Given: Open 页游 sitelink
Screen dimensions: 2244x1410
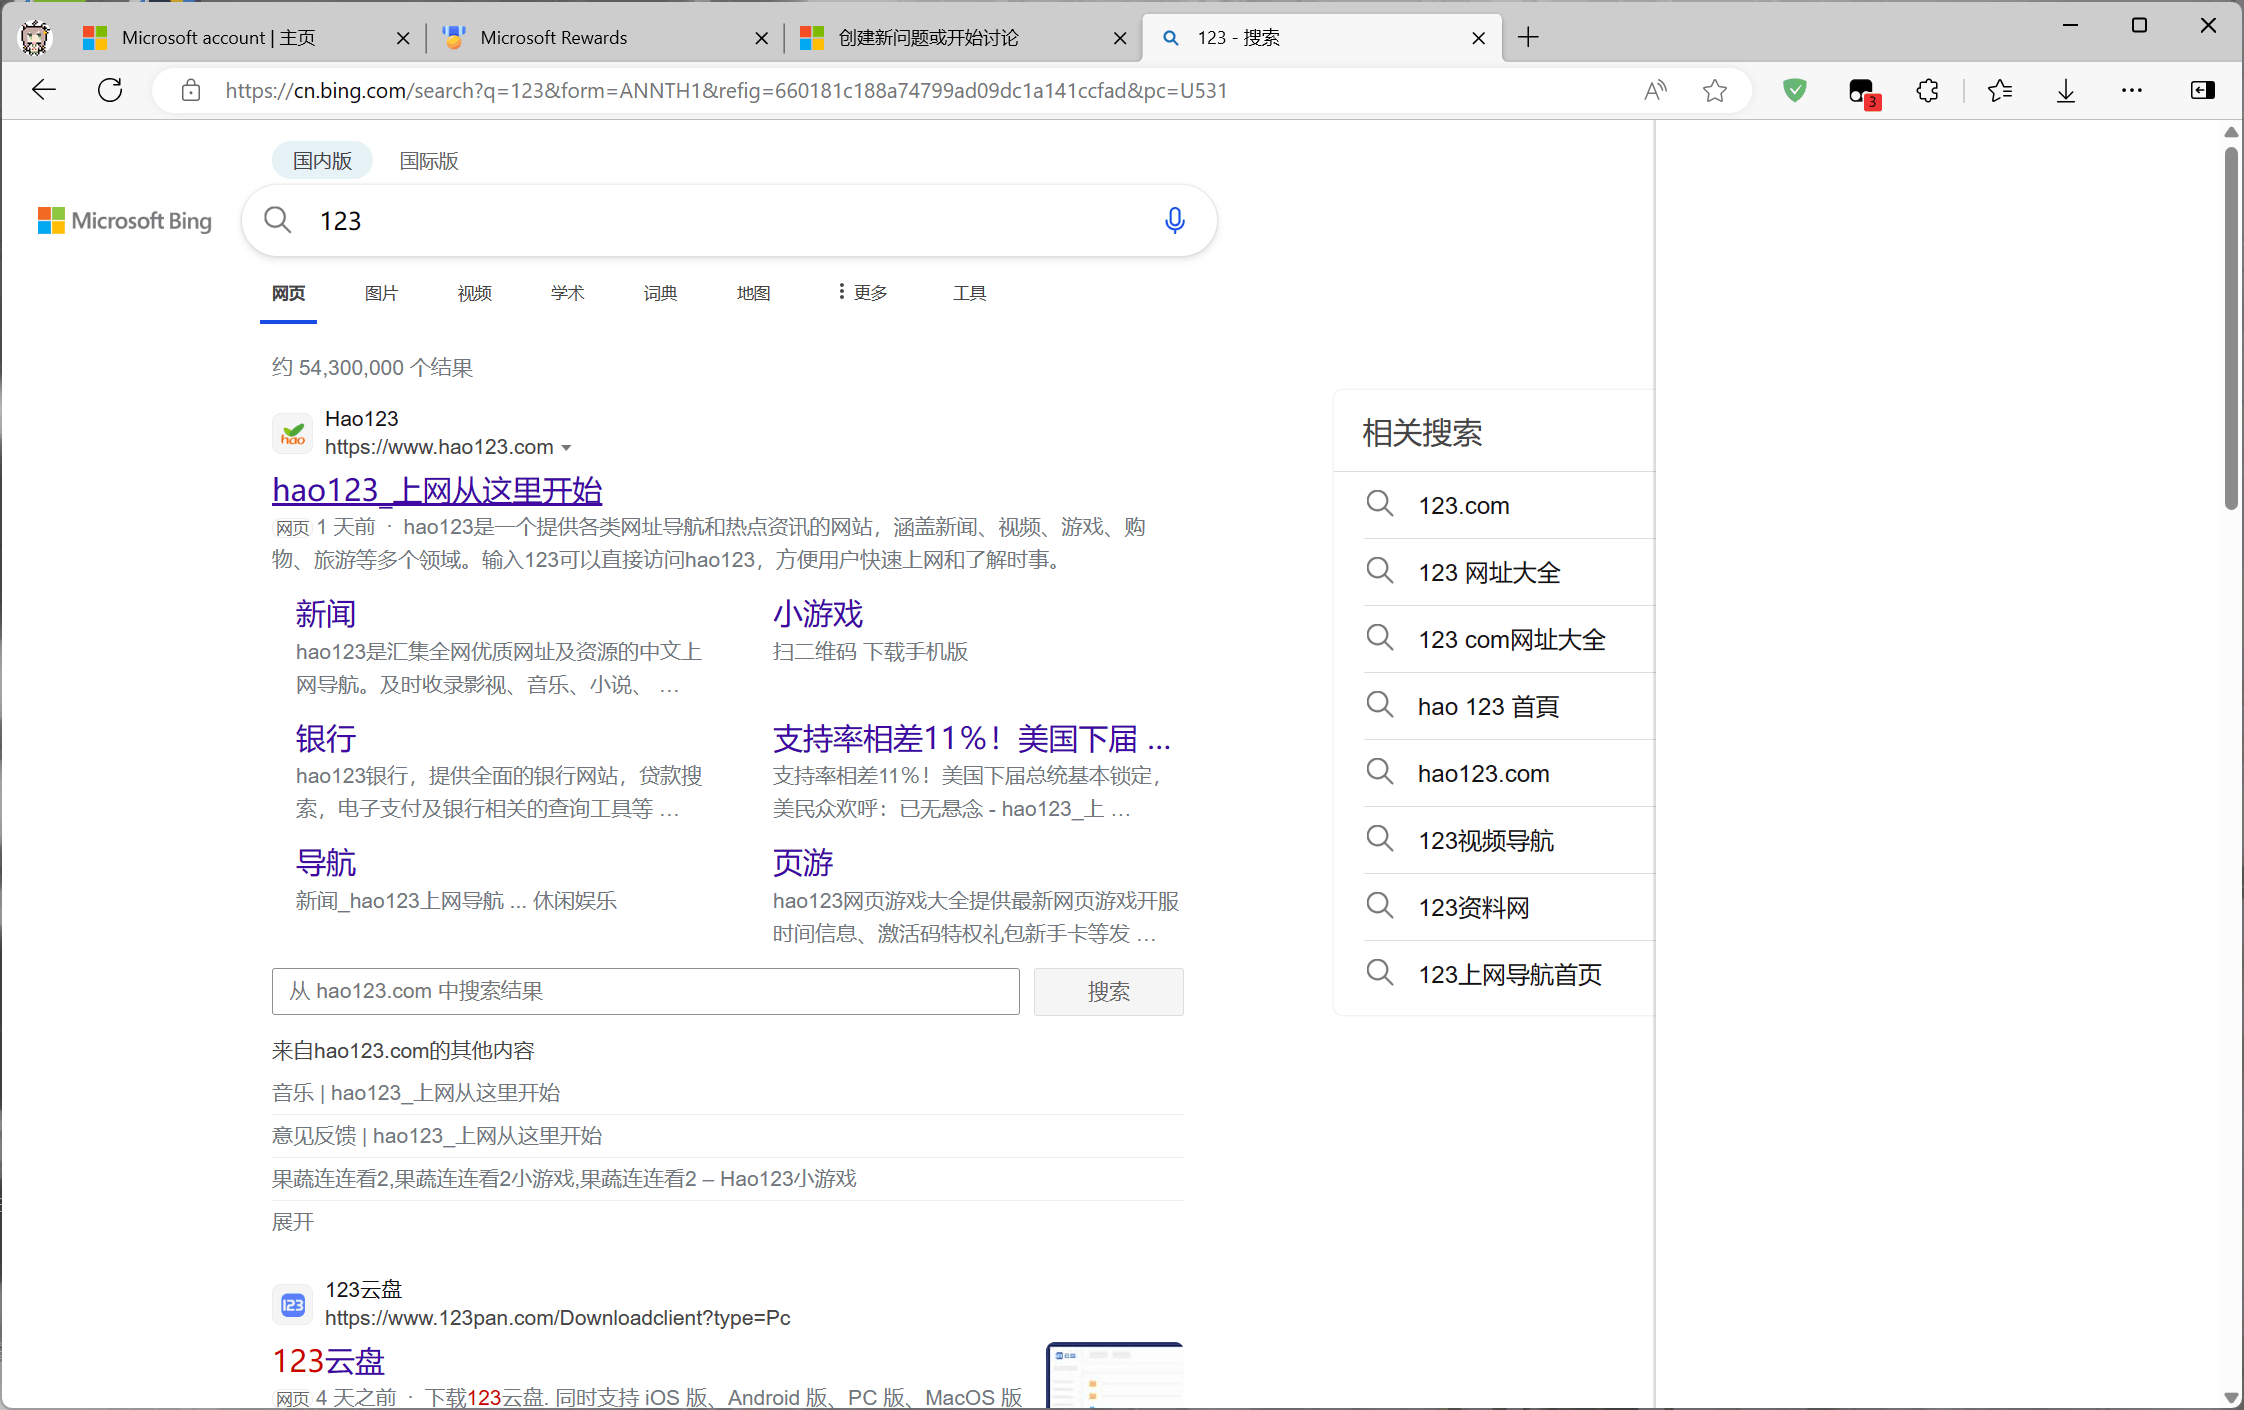Looking at the screenshot, I should [803, 863].
